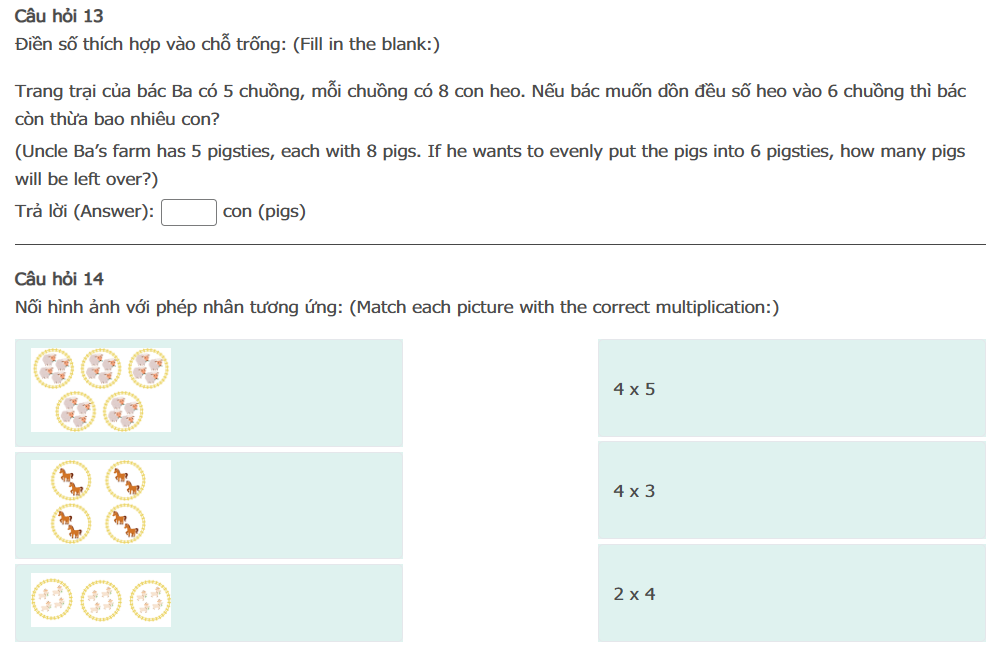Click the "Trả lời (Answer):" label
Screen dimensions: 998x651
point(85,212)
